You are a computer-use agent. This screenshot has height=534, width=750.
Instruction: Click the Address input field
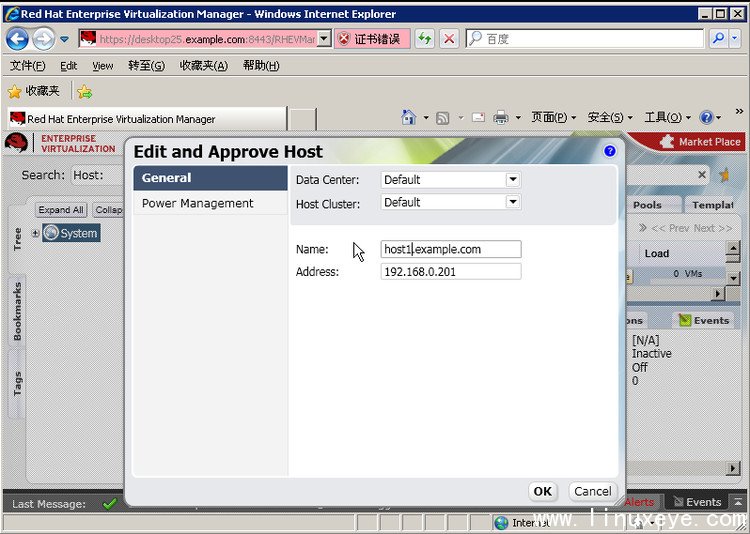coord(451,272)
